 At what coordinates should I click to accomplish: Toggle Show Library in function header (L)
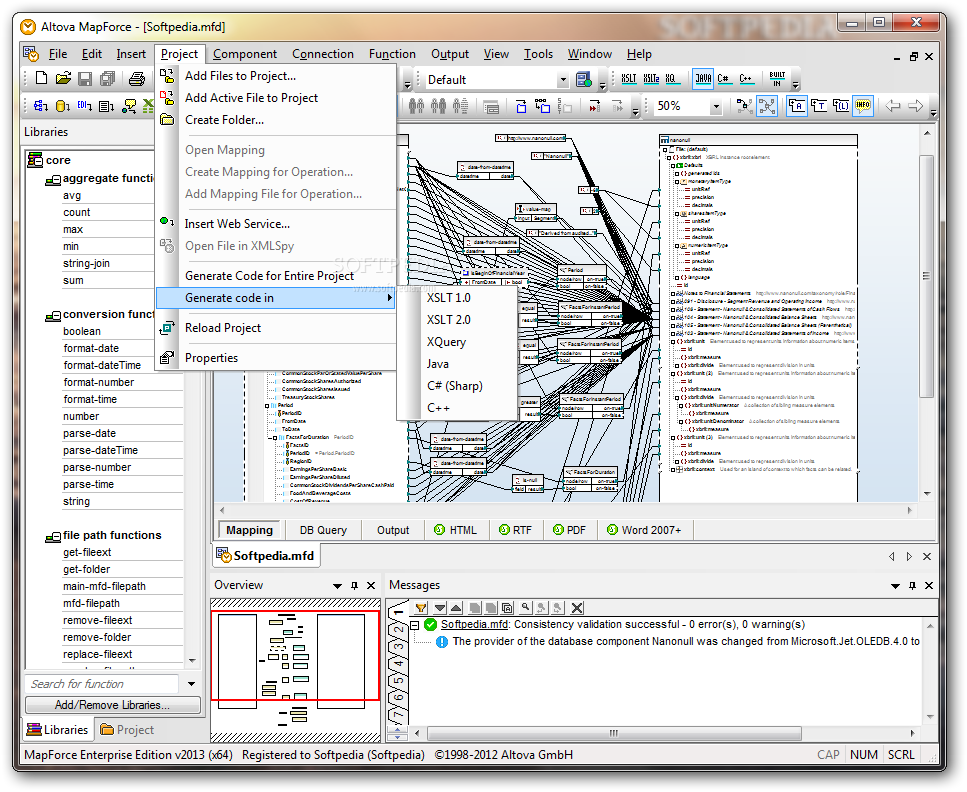841,106
